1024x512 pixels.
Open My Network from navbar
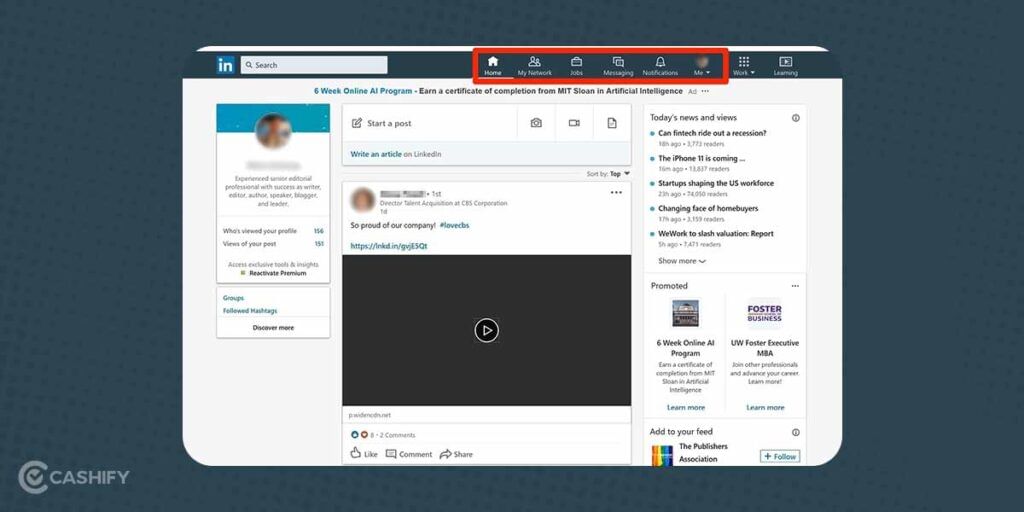tap(534, 66)
